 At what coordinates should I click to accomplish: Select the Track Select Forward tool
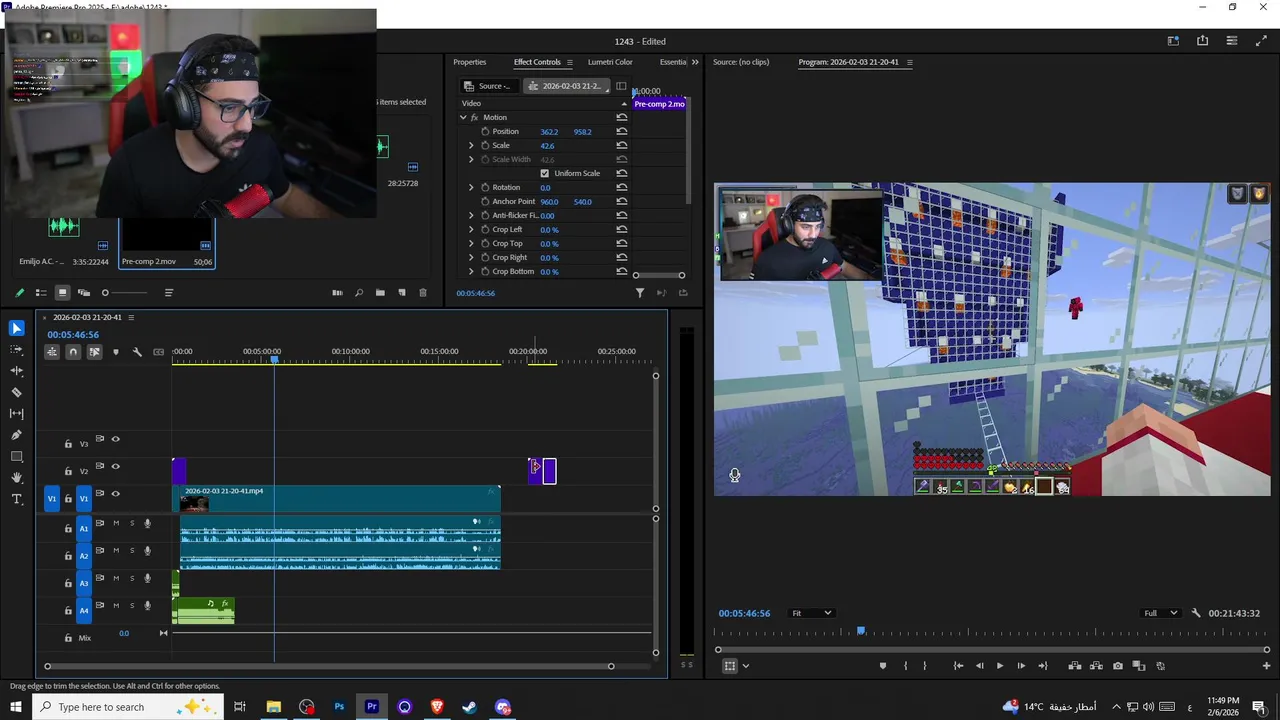(x=16, y=350)
